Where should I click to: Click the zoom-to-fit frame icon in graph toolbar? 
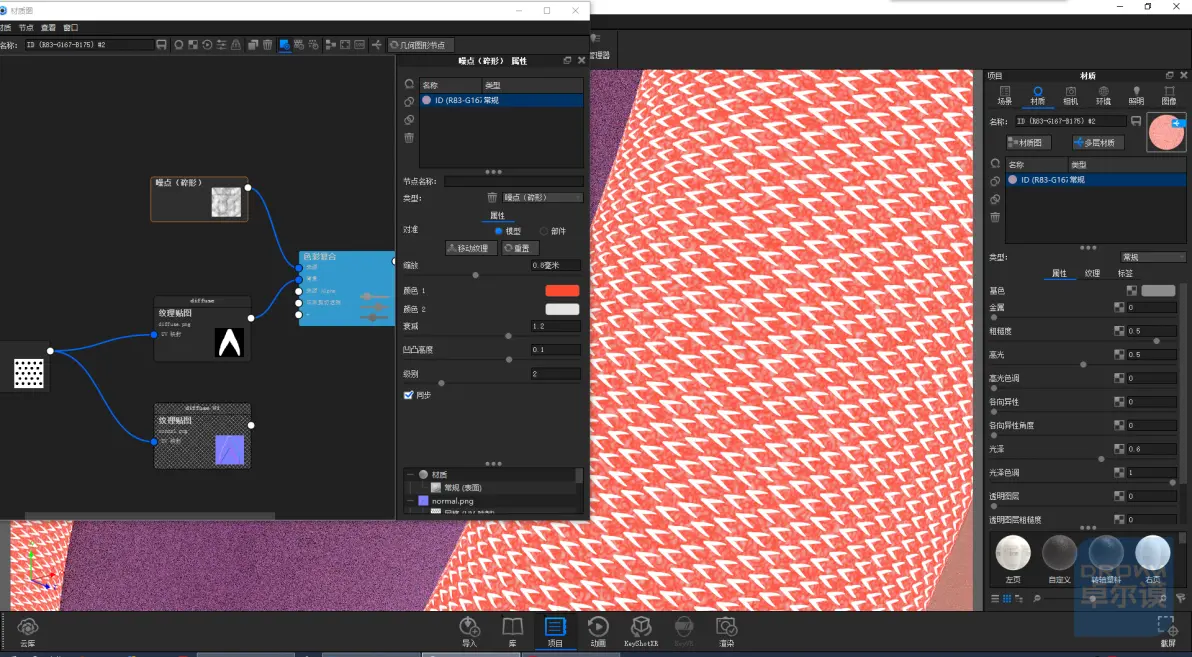pyautogui.click(x=345, y=45)
